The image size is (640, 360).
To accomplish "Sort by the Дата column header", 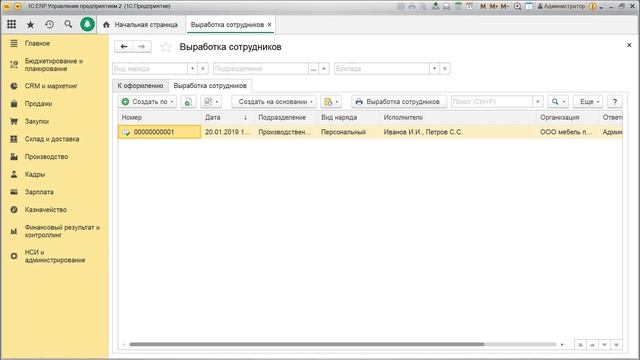I will coord(227,118).
